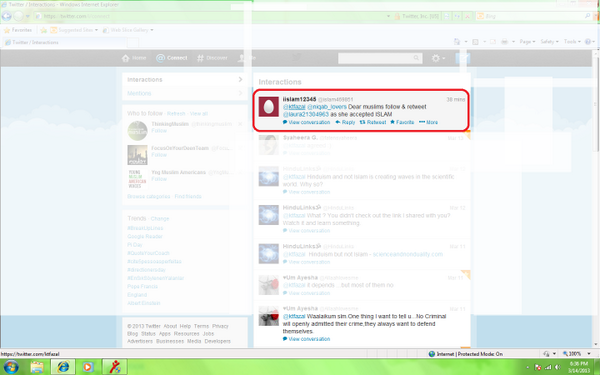Change the Trends location
This screenshot has height=375, width=600.
[160, 219]
